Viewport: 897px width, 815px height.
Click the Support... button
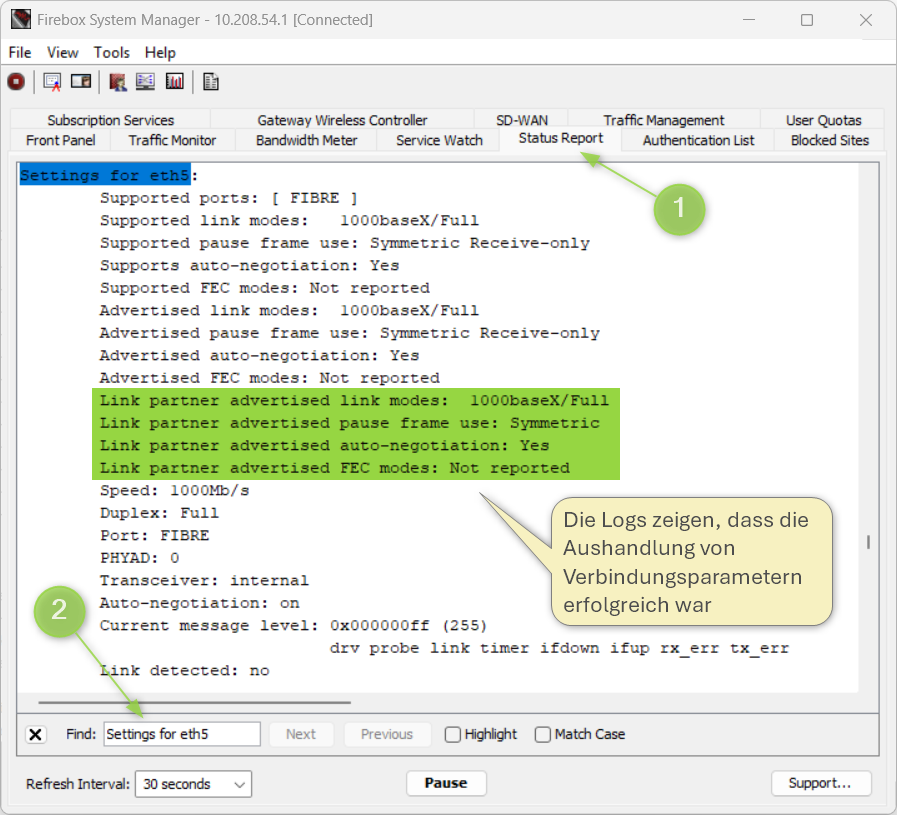[x=820, y=784]
